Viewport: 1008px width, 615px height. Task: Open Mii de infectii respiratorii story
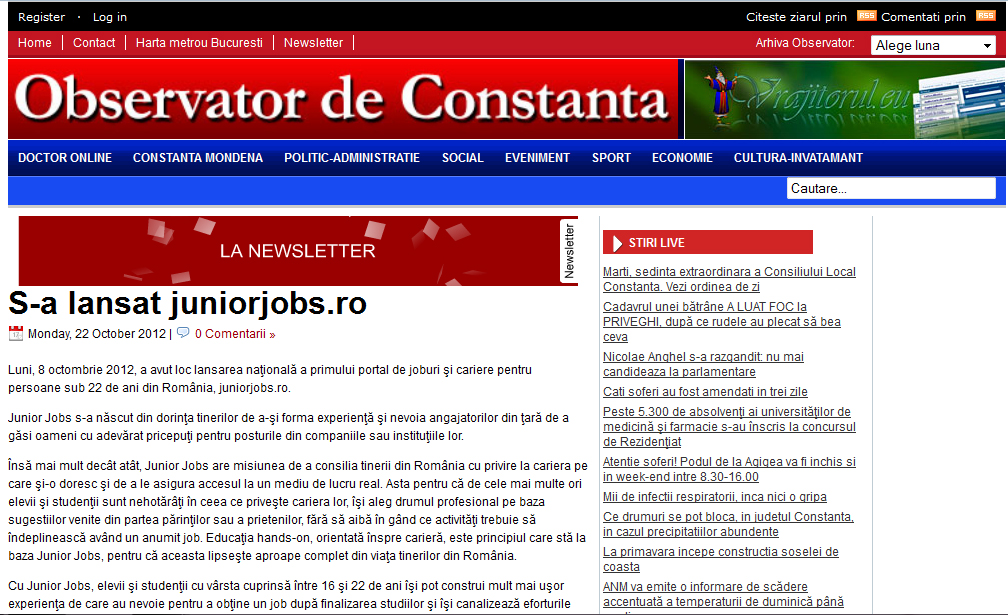715,497
